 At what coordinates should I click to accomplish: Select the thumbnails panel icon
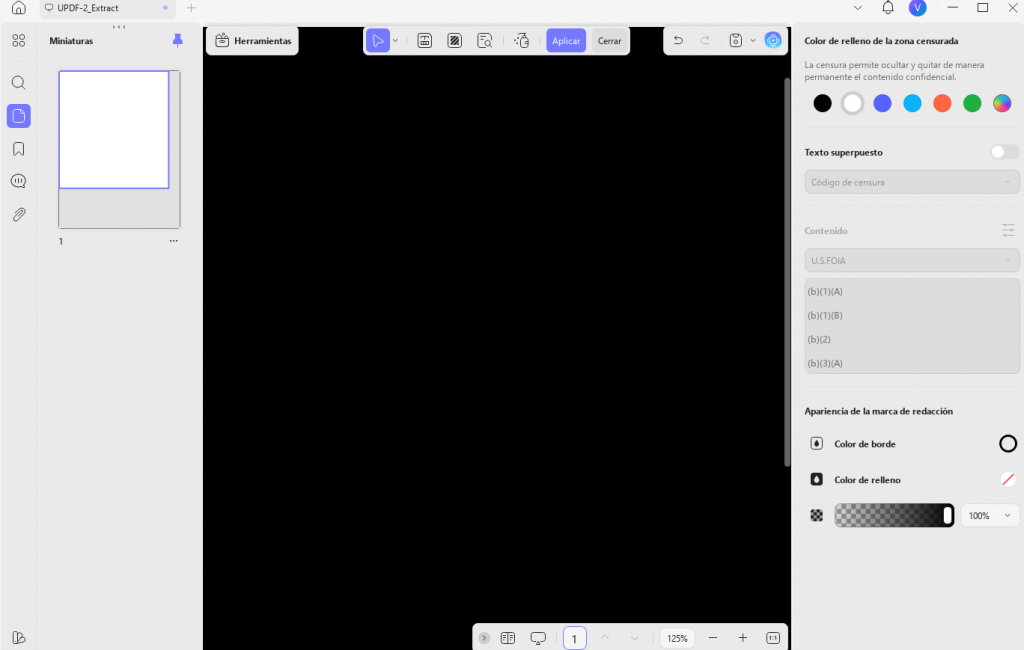[x=18, y=116]
